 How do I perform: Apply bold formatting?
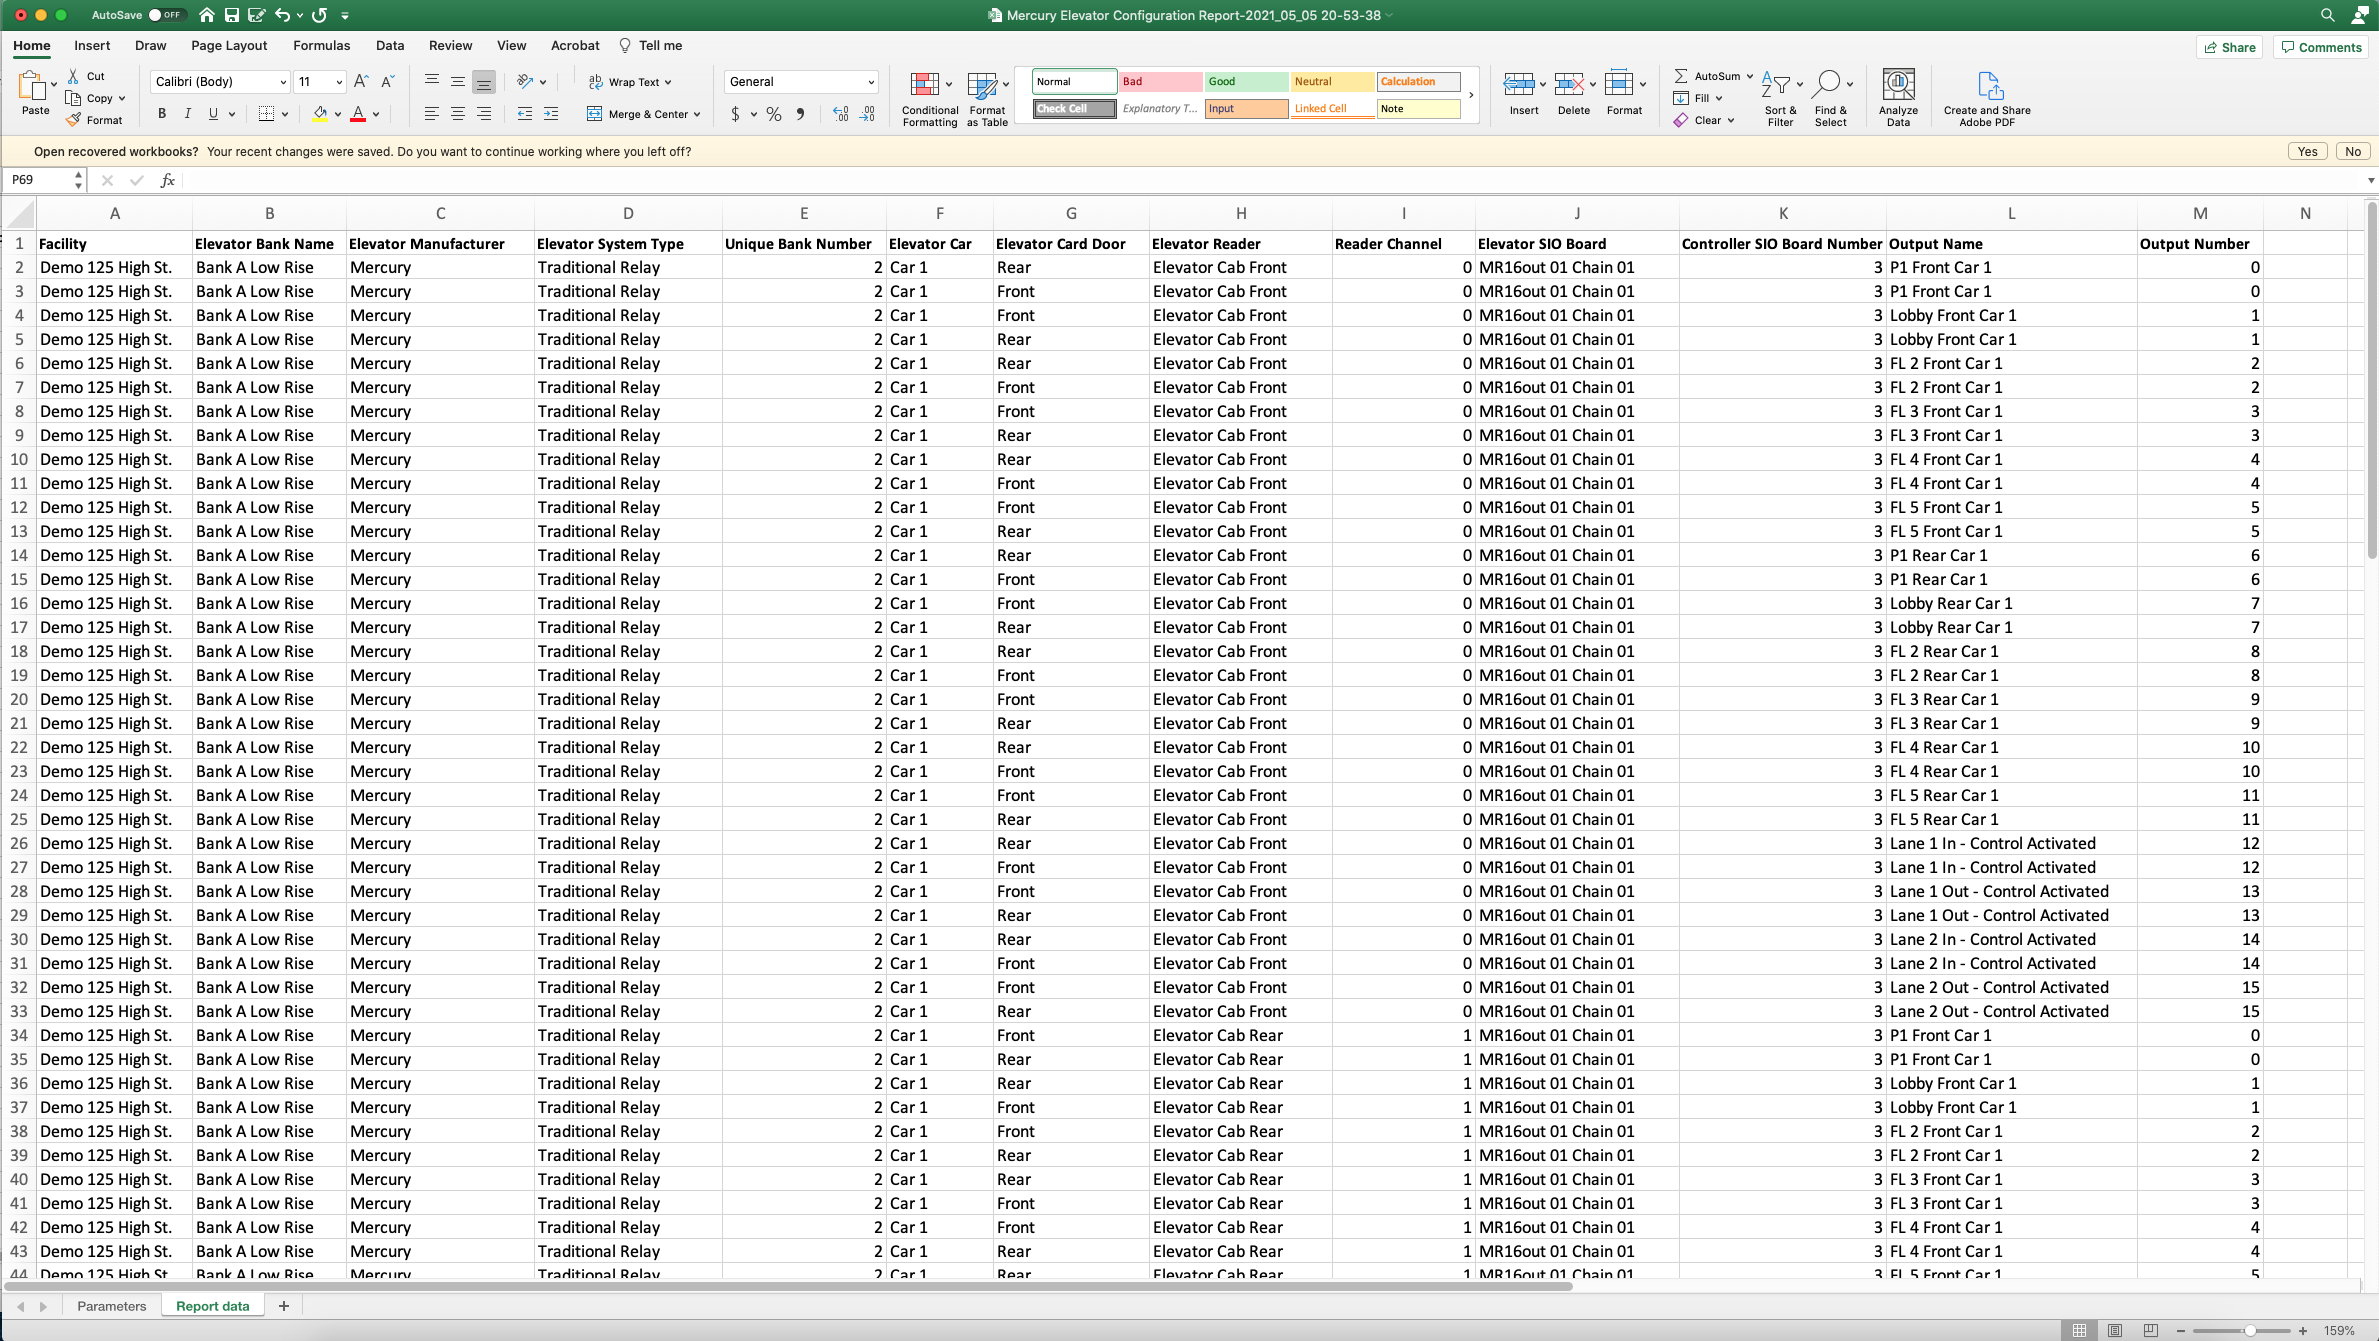(162, 113)
